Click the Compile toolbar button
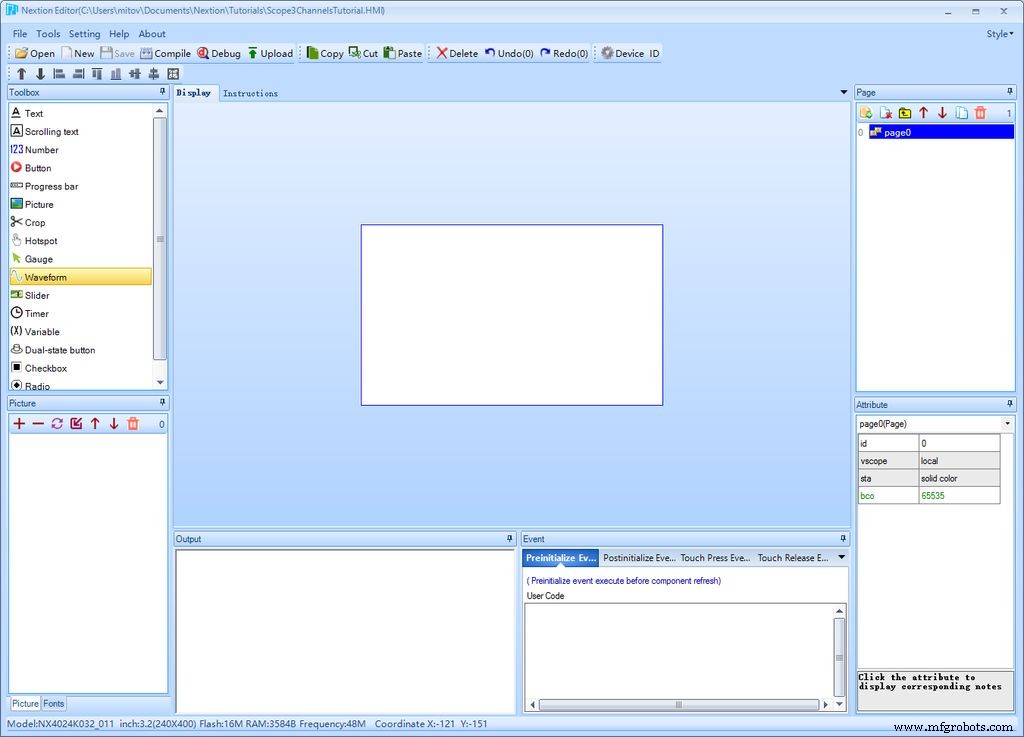Screen dimensions: 1024x737 point(166,54)
